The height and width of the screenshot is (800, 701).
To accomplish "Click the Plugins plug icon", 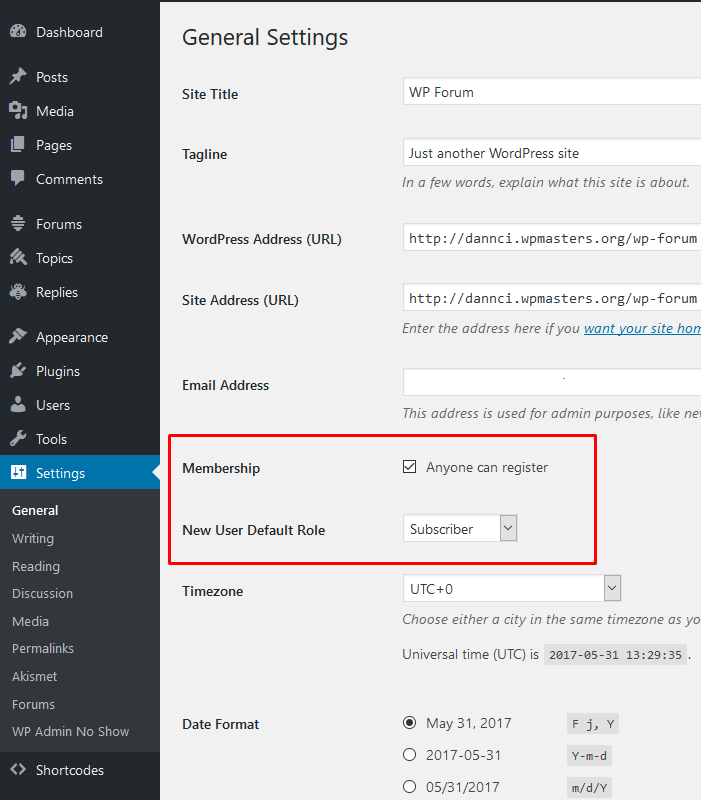I will point(18,371).
